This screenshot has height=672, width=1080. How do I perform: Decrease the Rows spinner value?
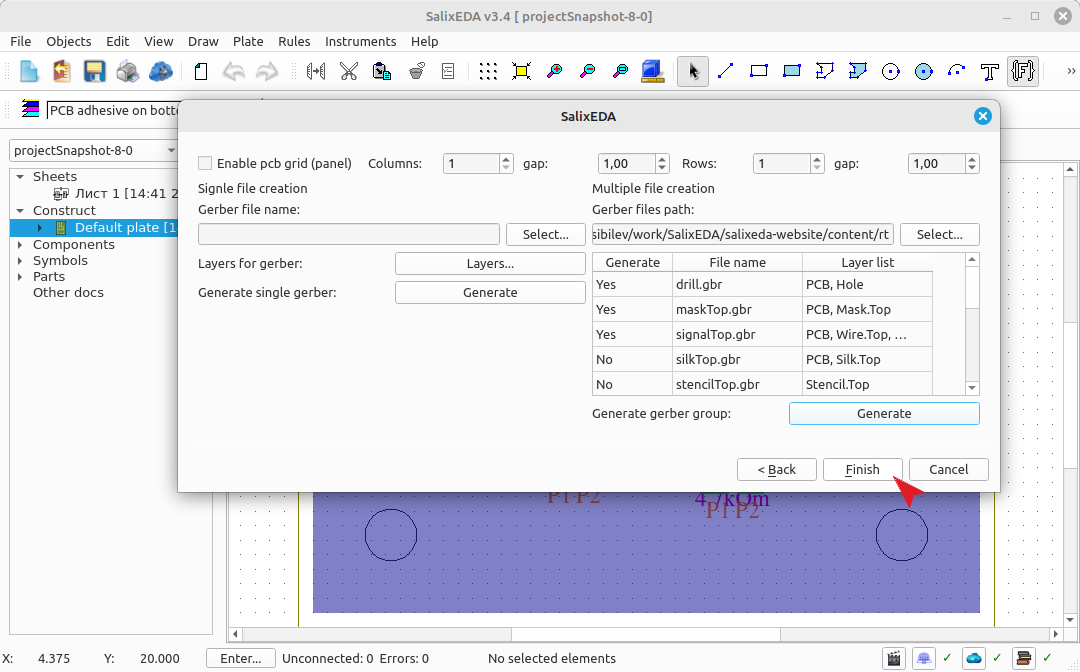pyautogui.click(x=817, y=168)
